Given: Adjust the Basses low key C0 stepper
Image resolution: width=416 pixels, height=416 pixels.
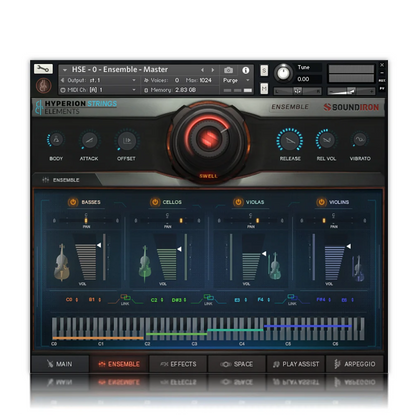Looking at the screenshot, I should [x=77, y=300].
